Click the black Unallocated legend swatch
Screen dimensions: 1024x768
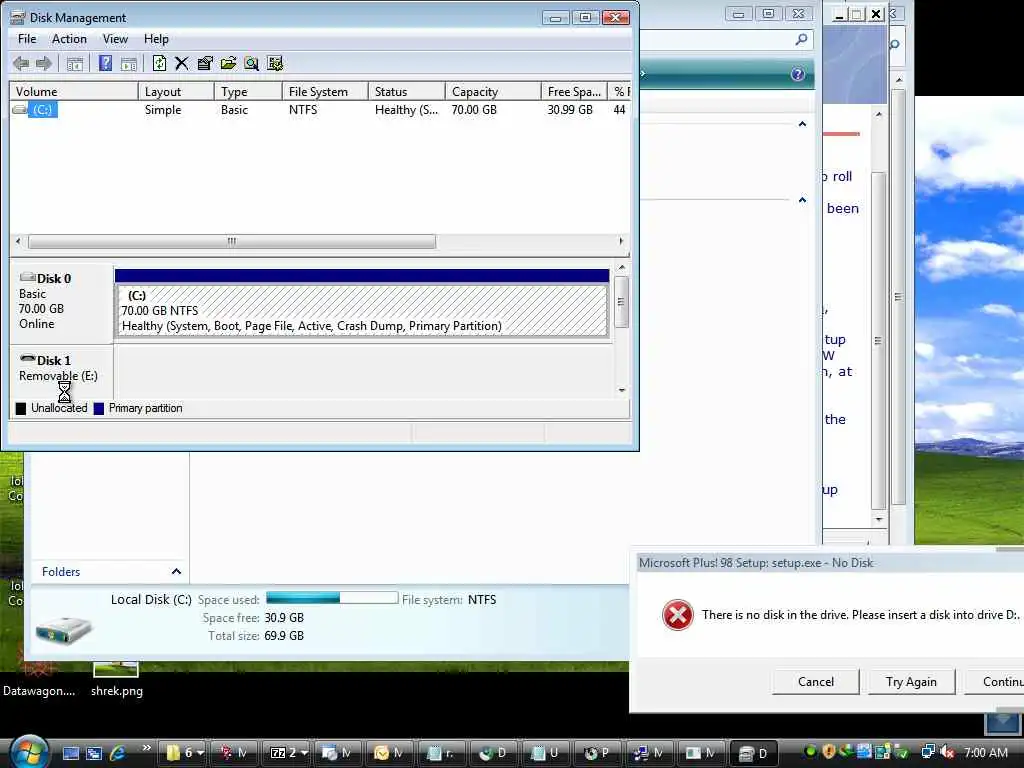tap(21, 409)
